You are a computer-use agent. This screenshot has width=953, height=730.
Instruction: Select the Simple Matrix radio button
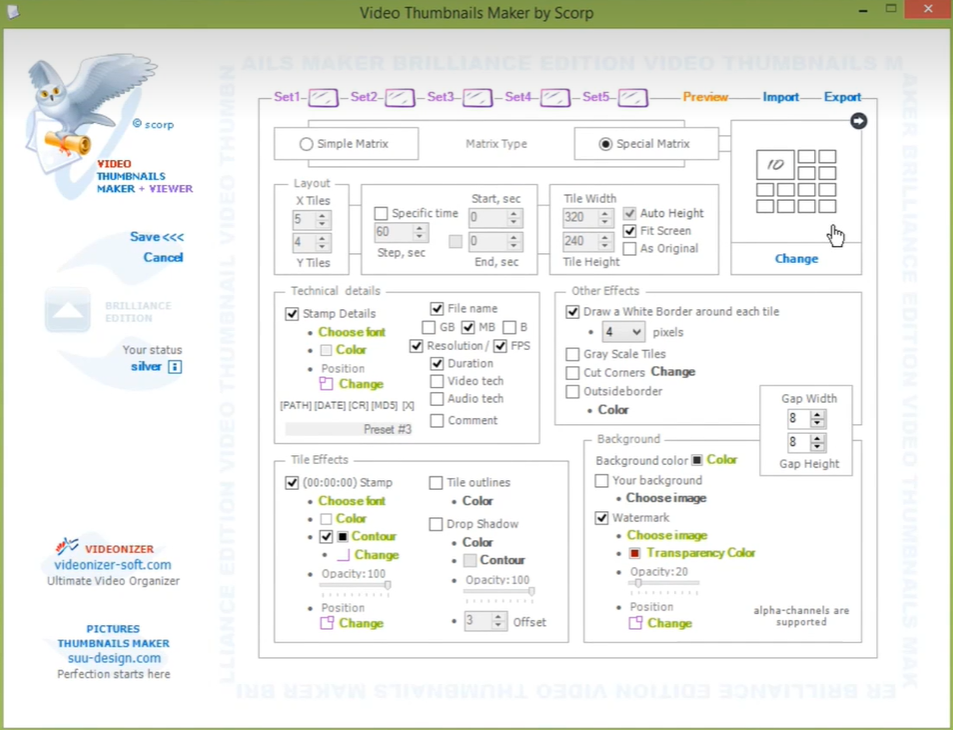tap(306, 144)
